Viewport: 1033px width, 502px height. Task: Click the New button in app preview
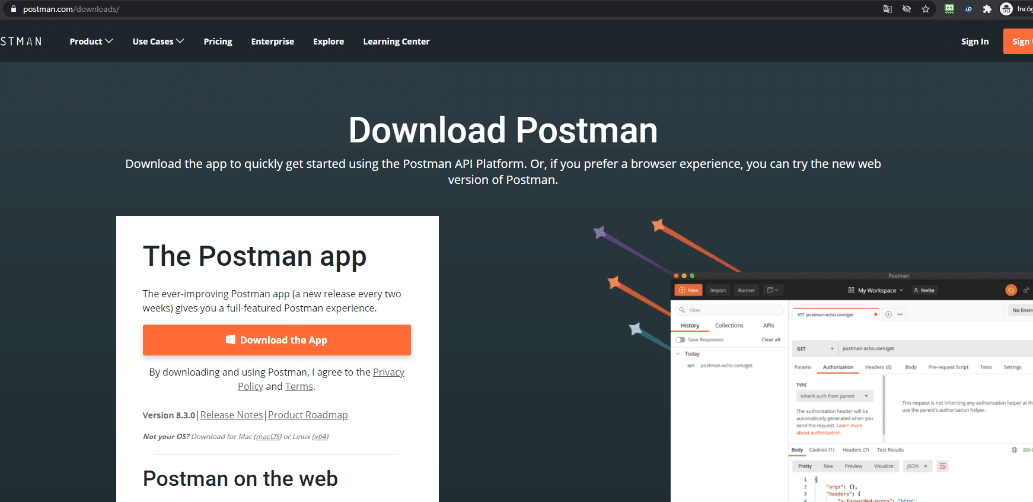[688, 290]
